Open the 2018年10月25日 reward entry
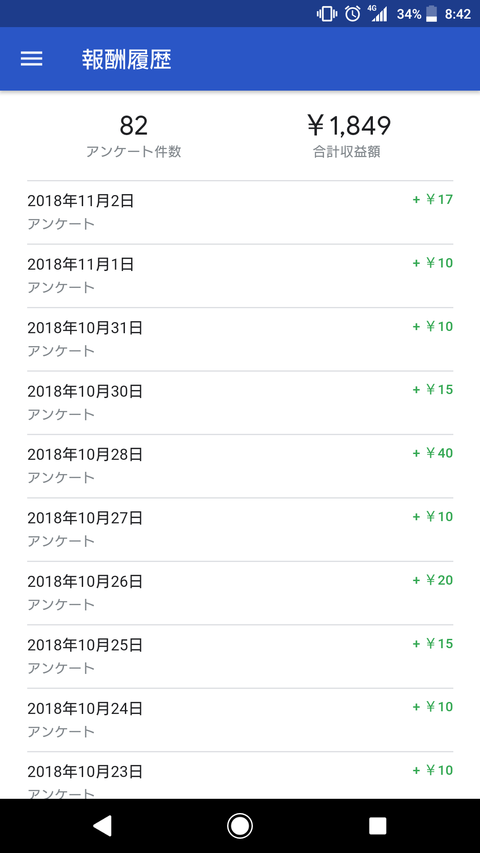Image resolution: width=480 pixels, height=853 pixels. tap(240, 657)
